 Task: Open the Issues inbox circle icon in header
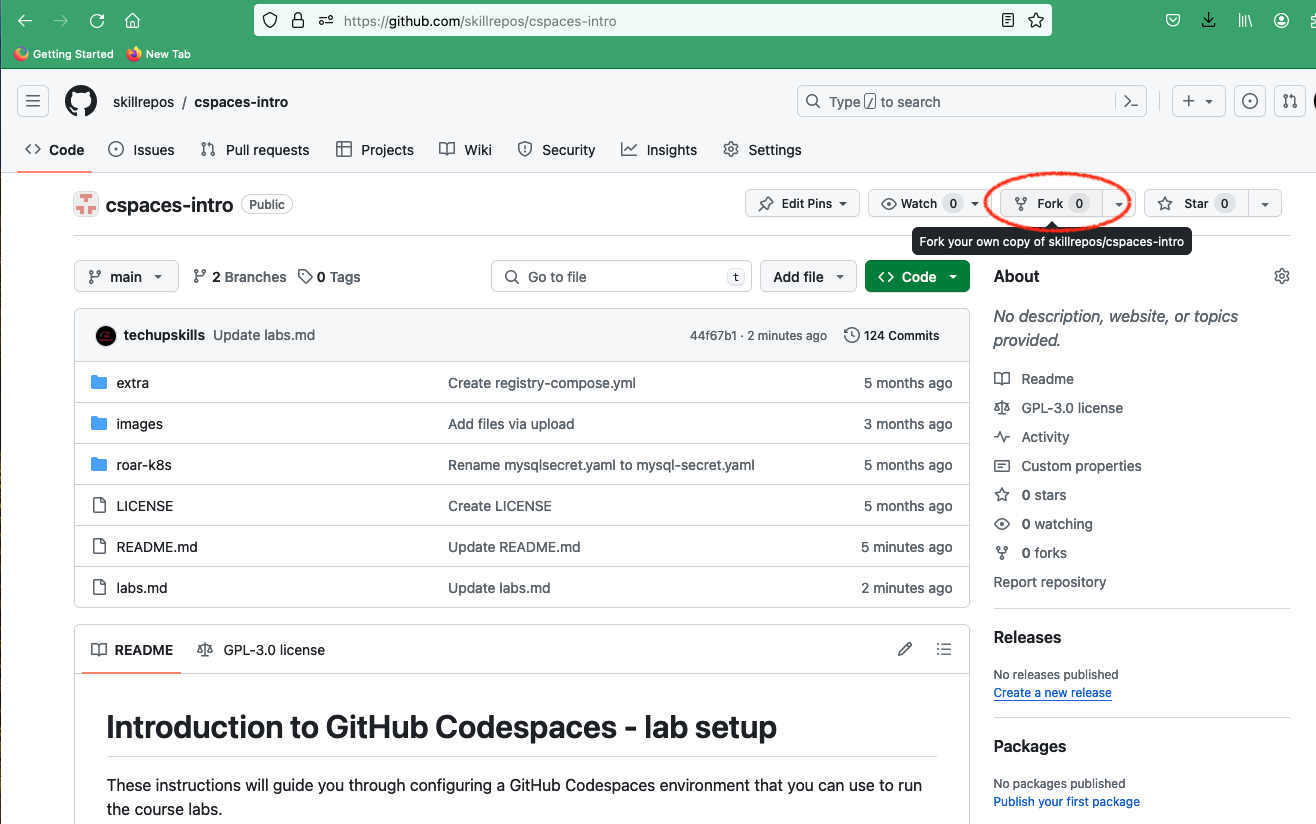[x=1249, y=102]
